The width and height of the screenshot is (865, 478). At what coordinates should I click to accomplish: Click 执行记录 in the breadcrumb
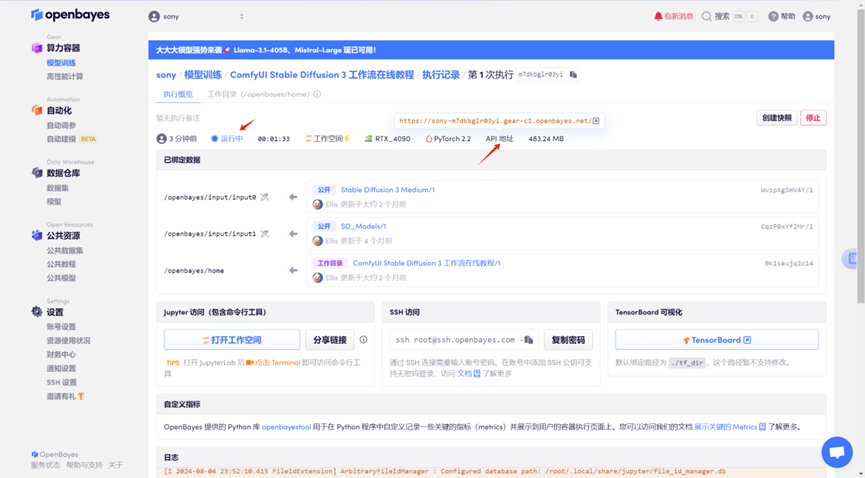(441, 75)
